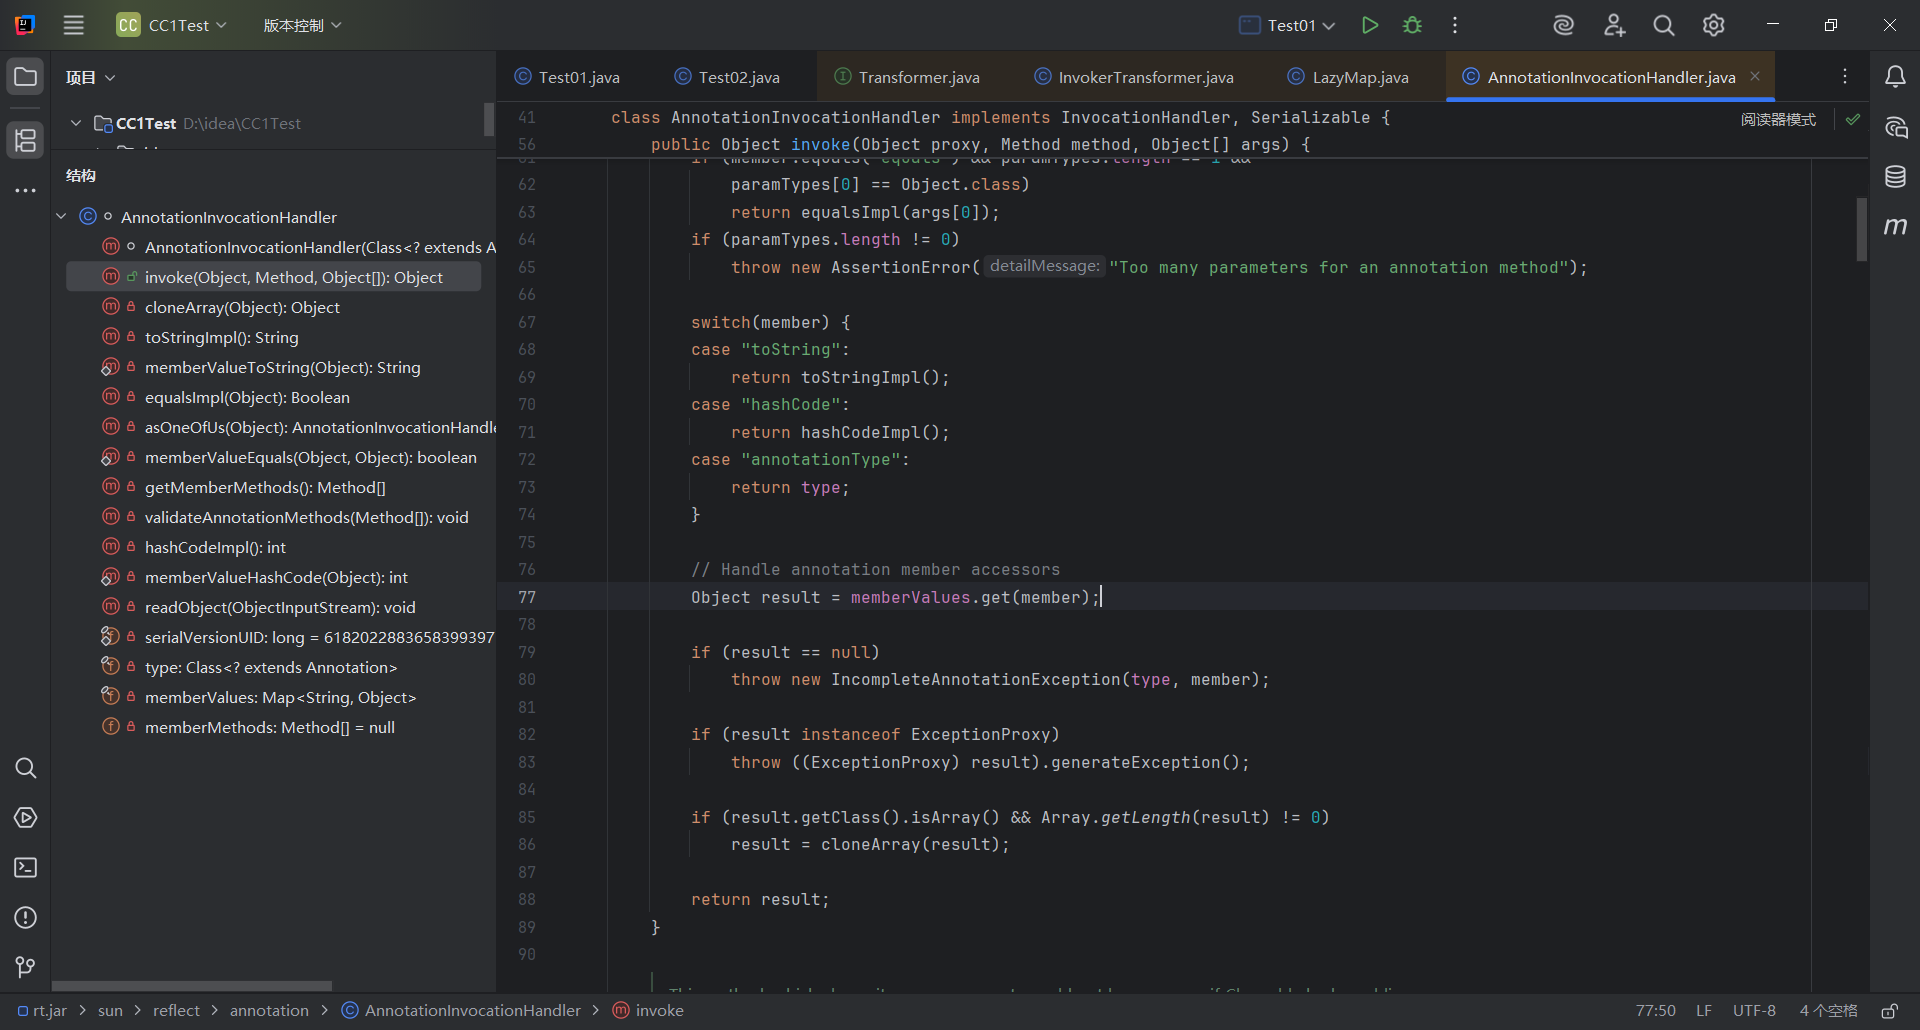Open the AI assistant swirl icon

tap(1563, 25)
